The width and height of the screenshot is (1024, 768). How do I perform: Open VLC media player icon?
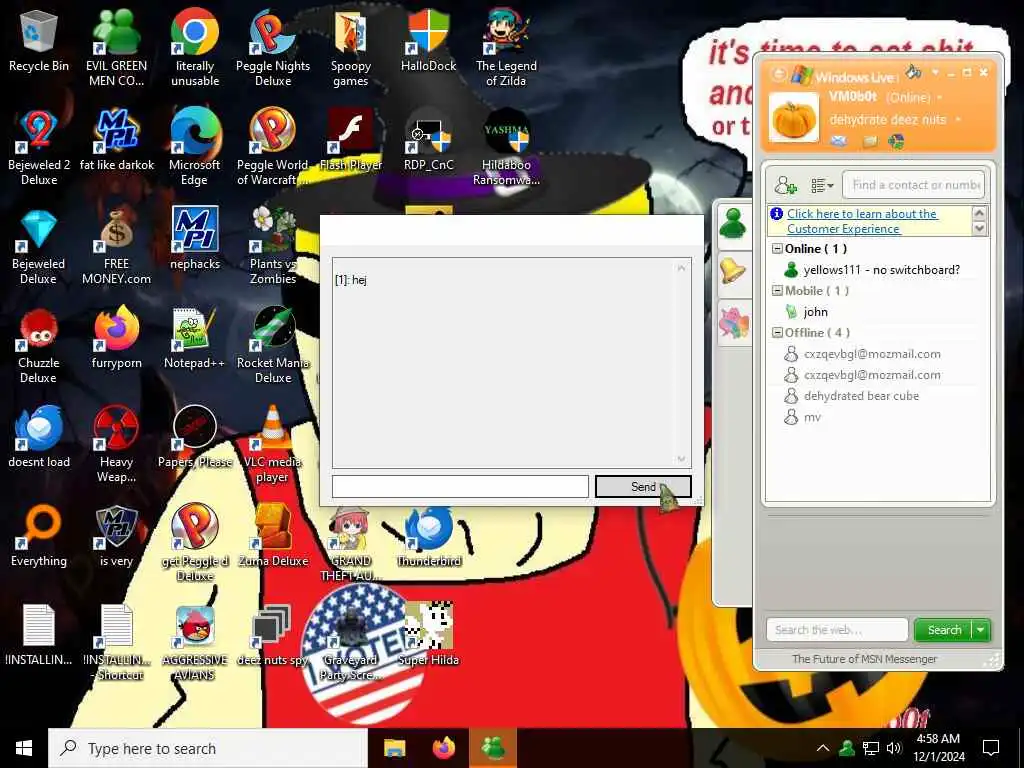point(273,445)
